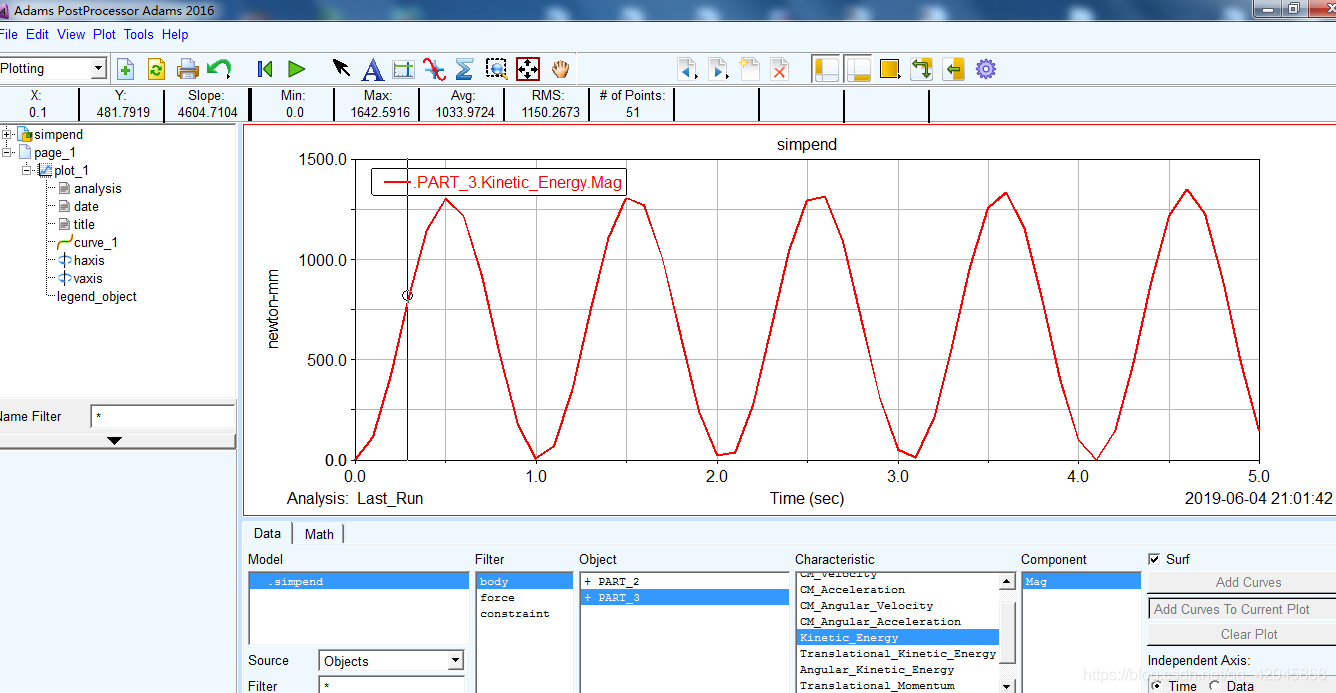Click the Print icon in toolbar
The image size is (1336, 693).
coord(187,69)
